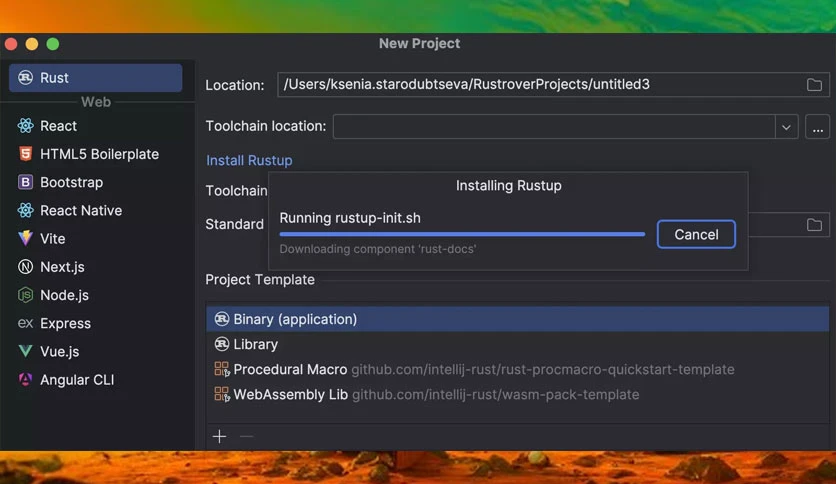Screen dimensions: 836x484
Task: Click the Procedural Macro template icon
Action: (222, 369)
